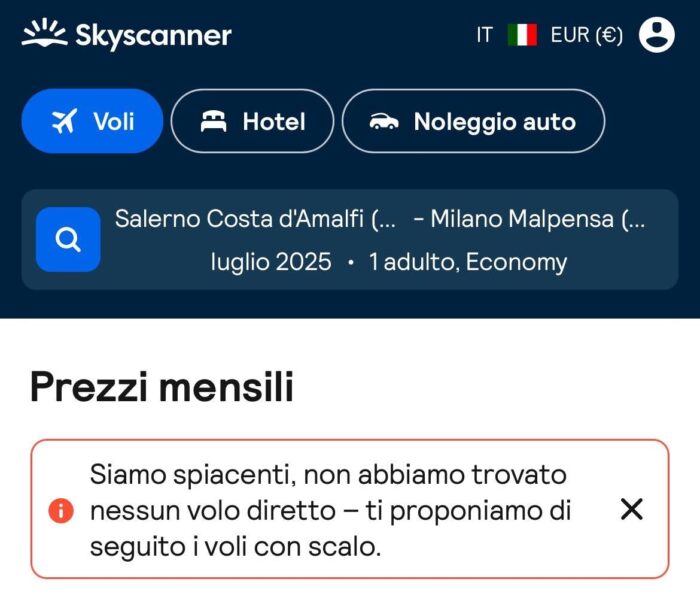
Task: Click the bed icon in Hotel
Action: (x=213, y=121)
